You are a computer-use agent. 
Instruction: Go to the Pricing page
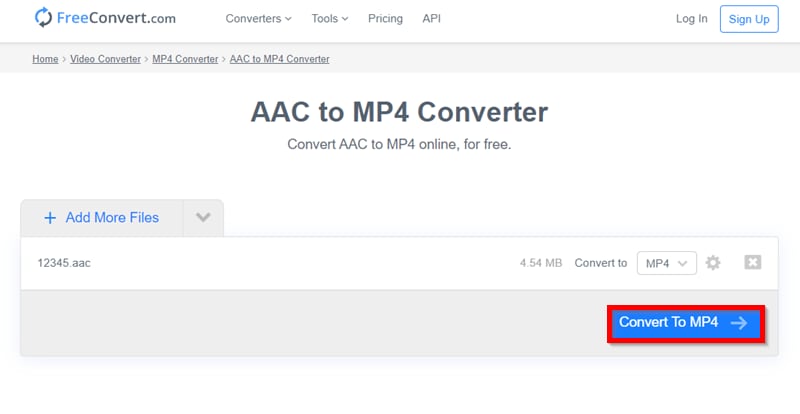click(x=385, y=19)
